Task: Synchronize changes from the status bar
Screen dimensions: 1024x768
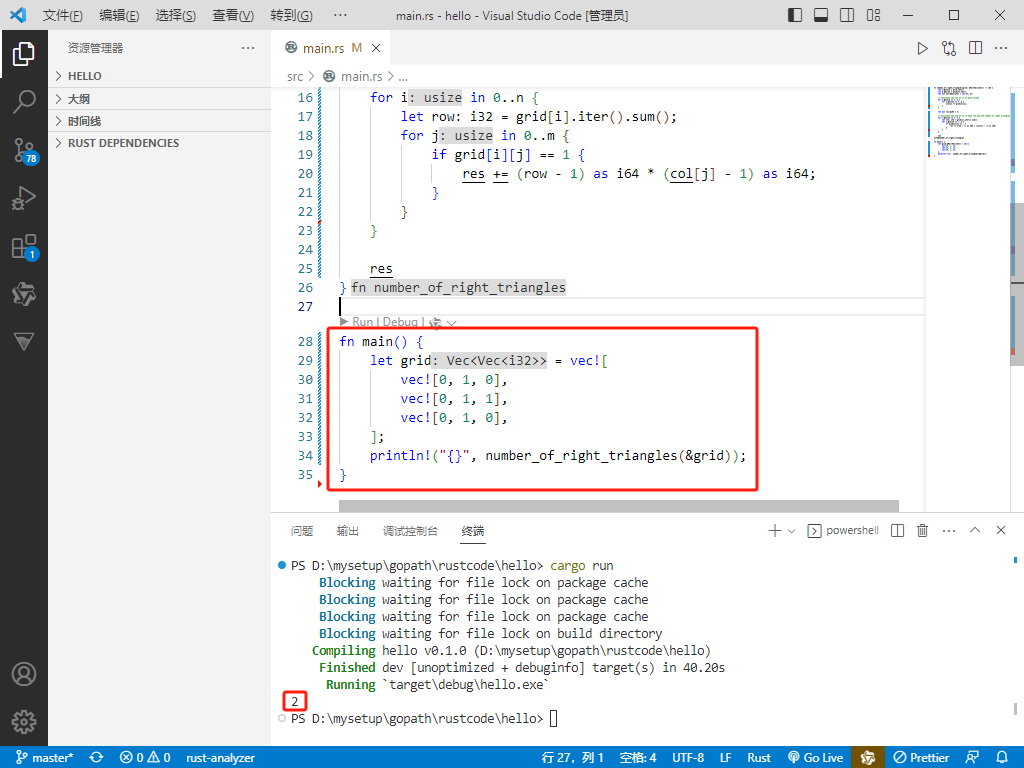Action: pyautogui.click(x=97, y=758)
